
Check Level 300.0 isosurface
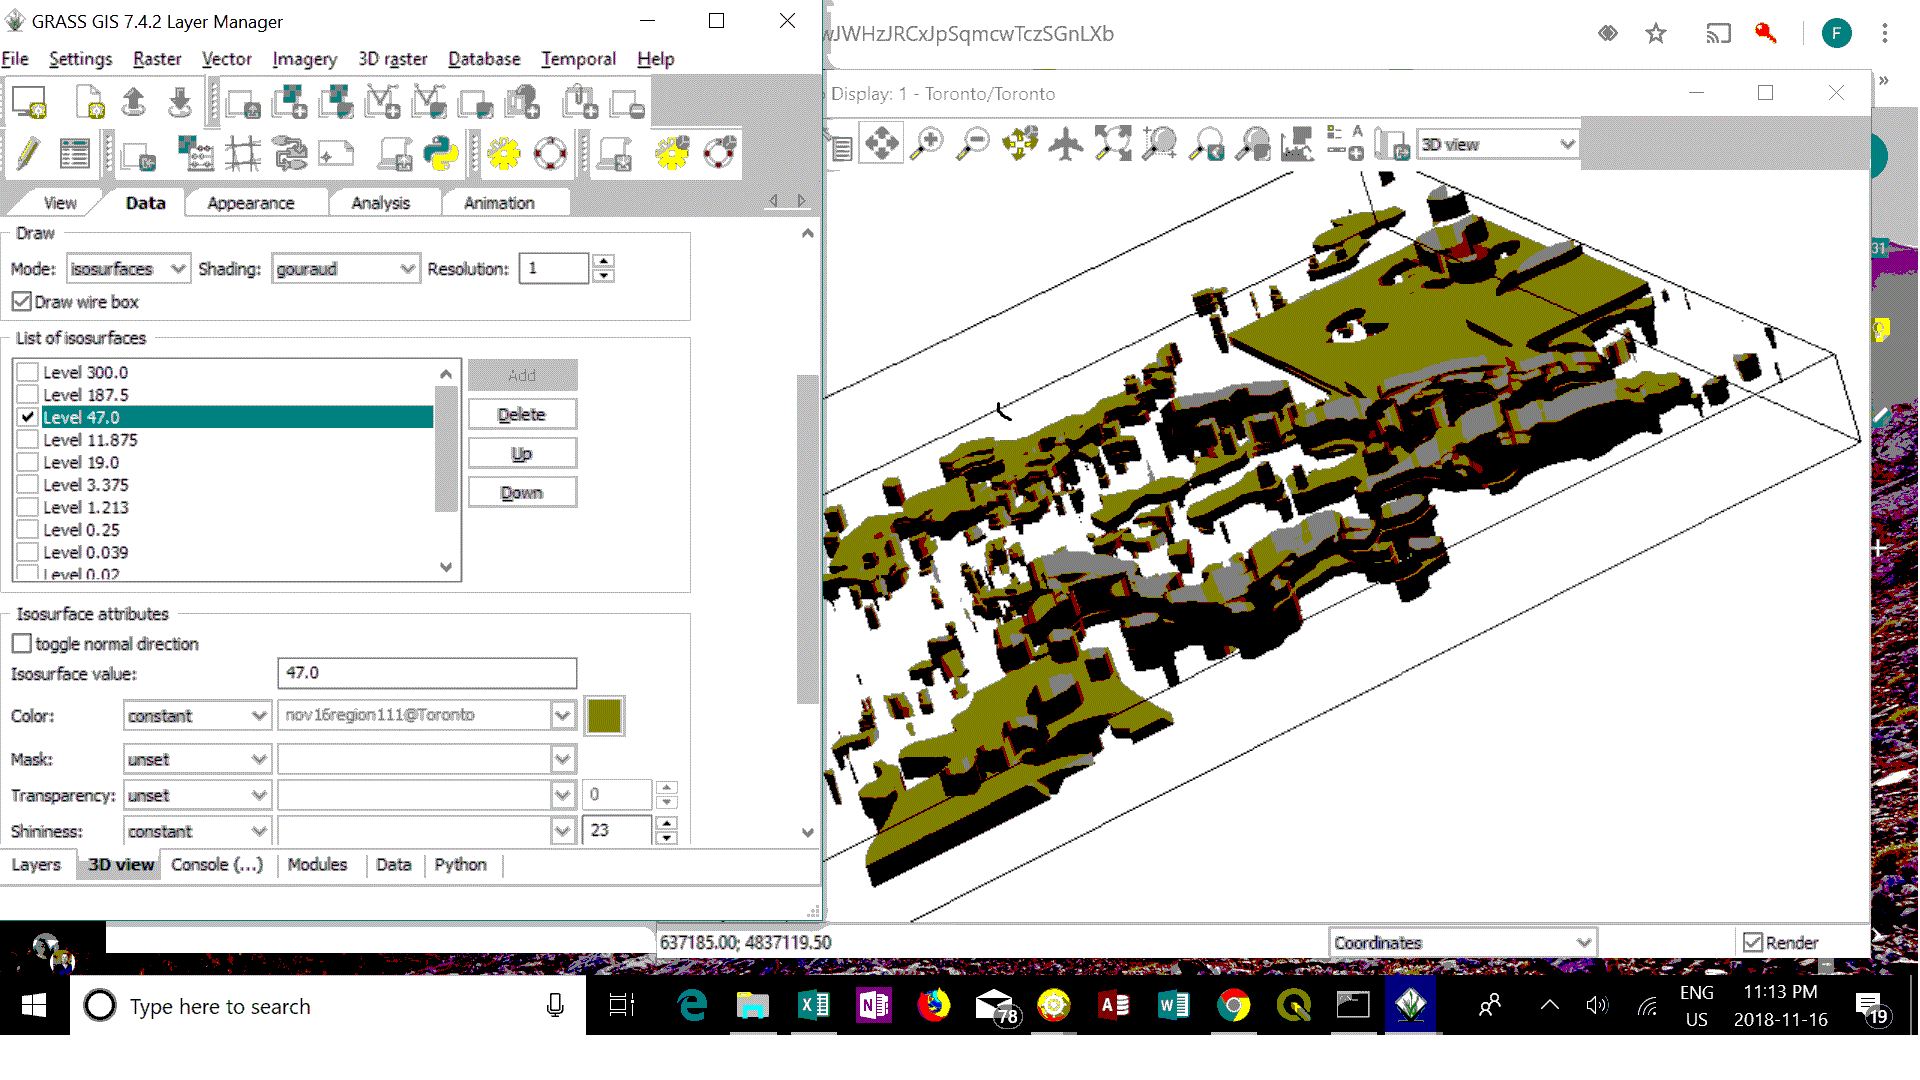[28, 372]
